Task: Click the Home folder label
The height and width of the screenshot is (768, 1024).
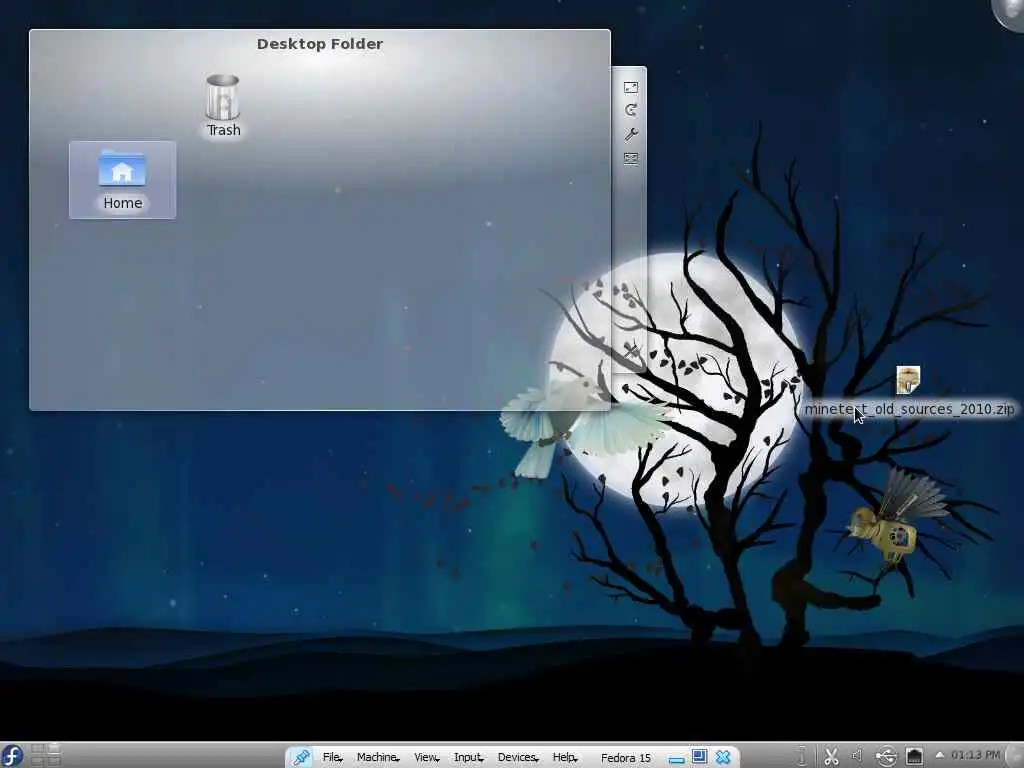Action: [122, 203]
